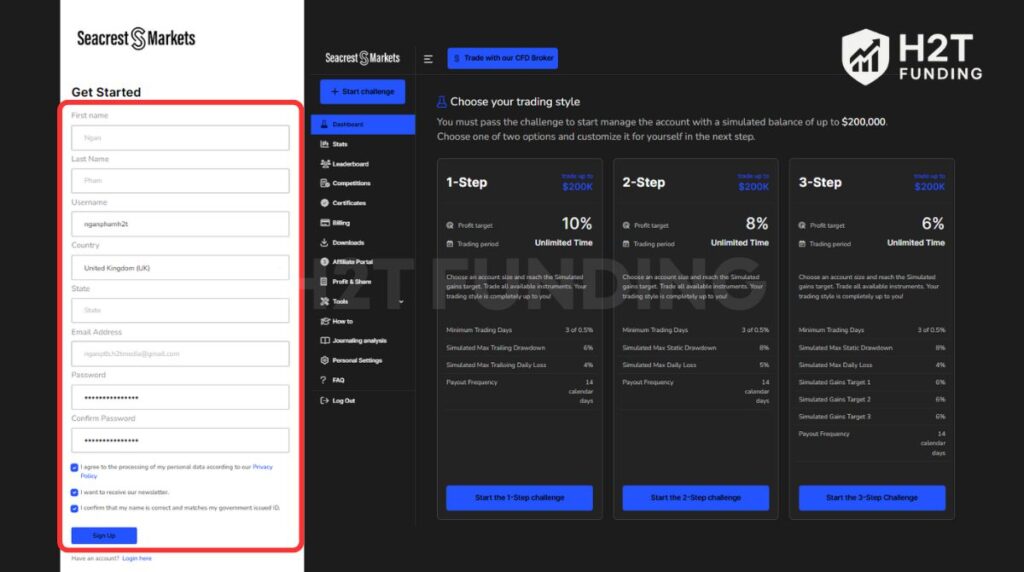The height and width of the screenshot is (572, 1024).
Task: Click Trade with our CFD Broker button
Action: click(x=502, y=58)
